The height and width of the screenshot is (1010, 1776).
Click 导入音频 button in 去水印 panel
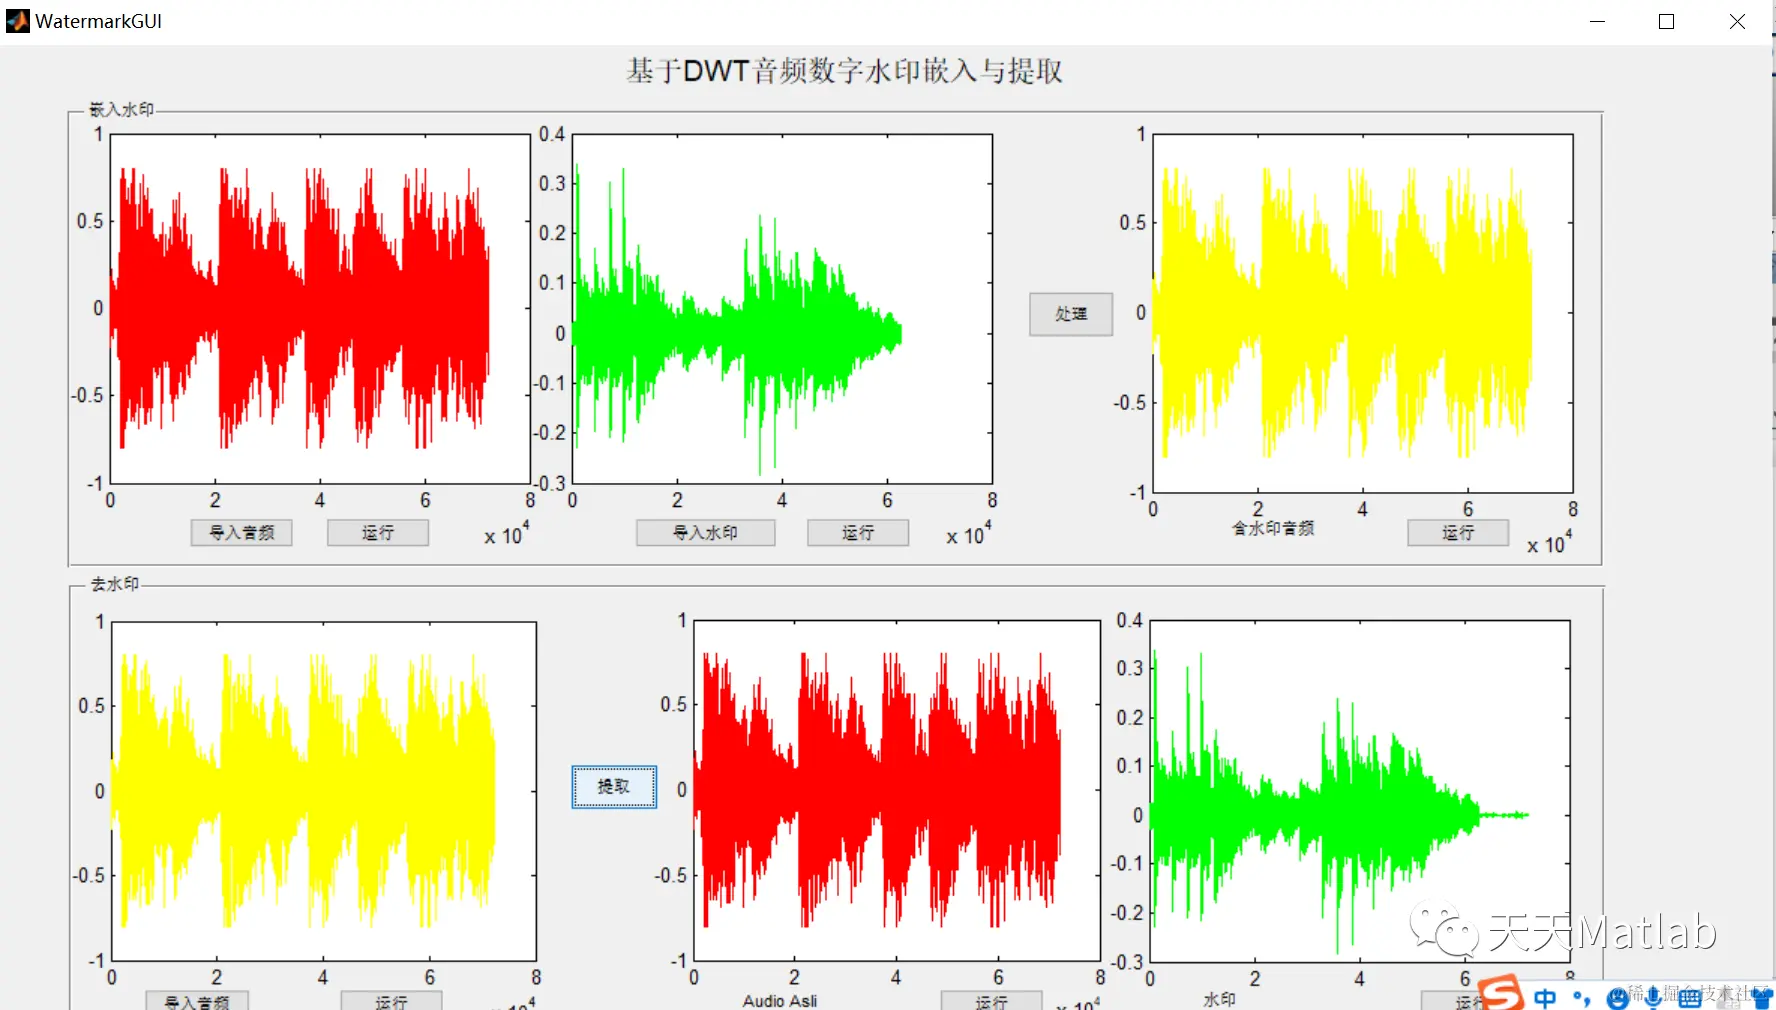(197, 1000)
